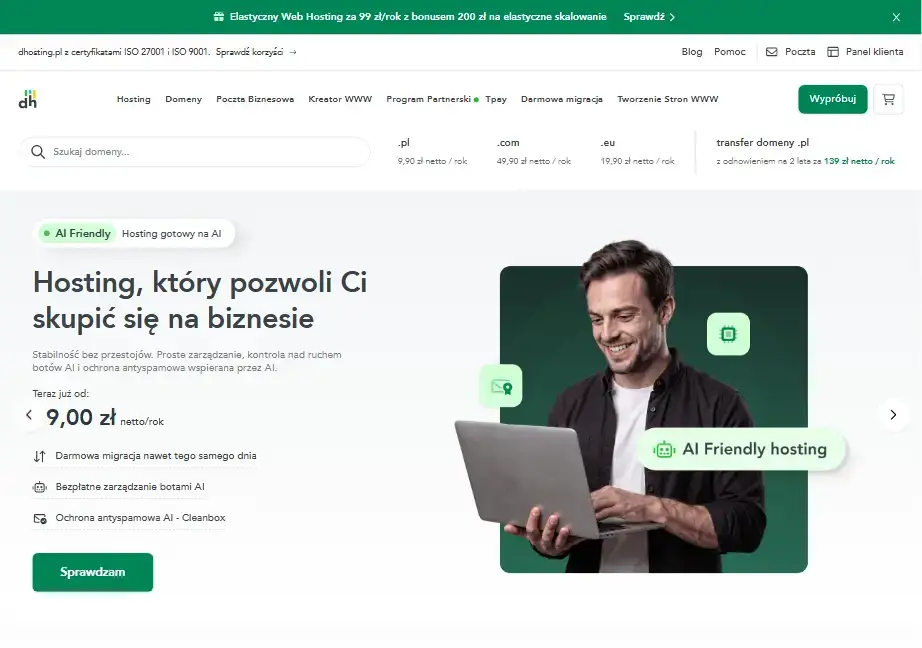
Task: Click the Poczta envelope icon
Action: coord(771,52)
